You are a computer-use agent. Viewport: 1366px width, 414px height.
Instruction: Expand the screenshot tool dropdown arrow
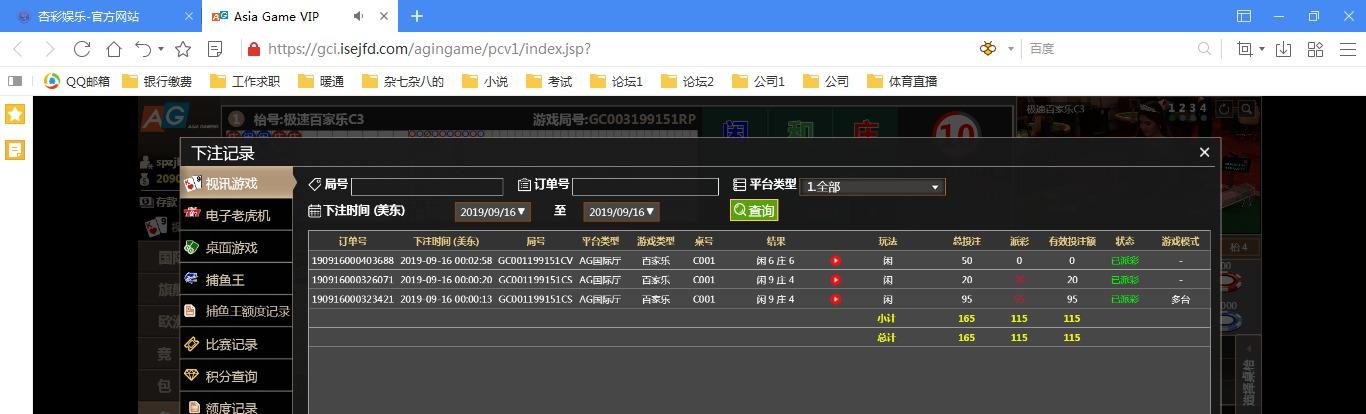(1261, 49)
